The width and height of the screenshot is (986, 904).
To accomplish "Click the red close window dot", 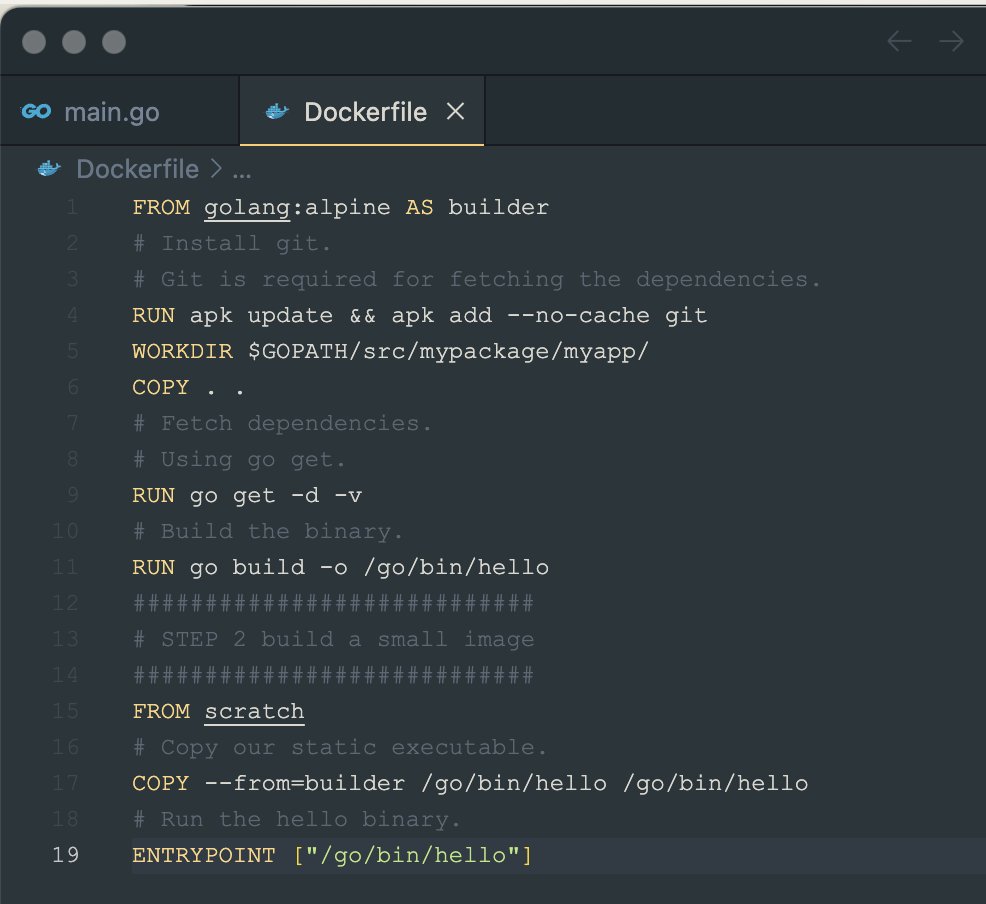I will (x=34, y=42).
